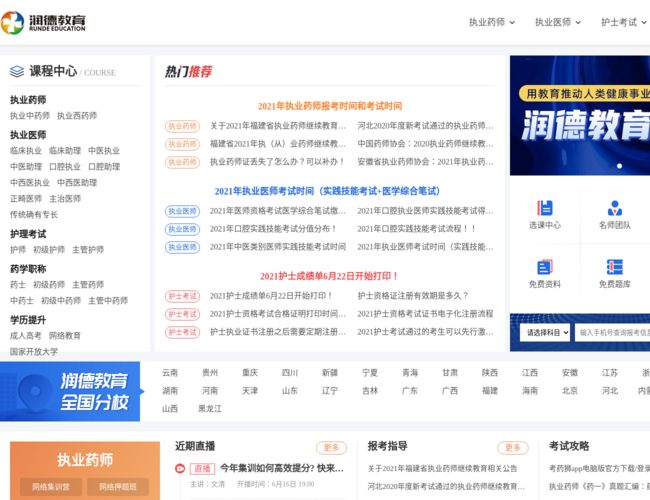Select the 黑龙江 branch school

click(210, 409)
